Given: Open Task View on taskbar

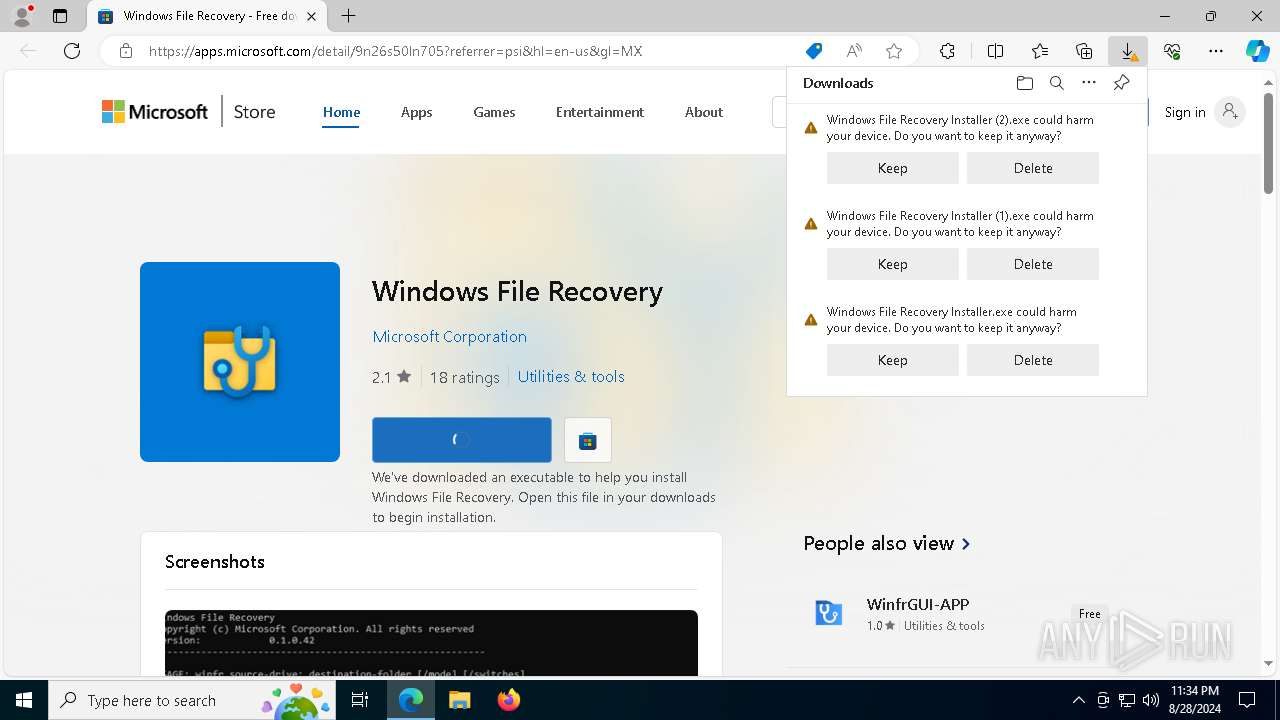Looking at the screenshot, I should pyautogui.click(x=360, y=700).
